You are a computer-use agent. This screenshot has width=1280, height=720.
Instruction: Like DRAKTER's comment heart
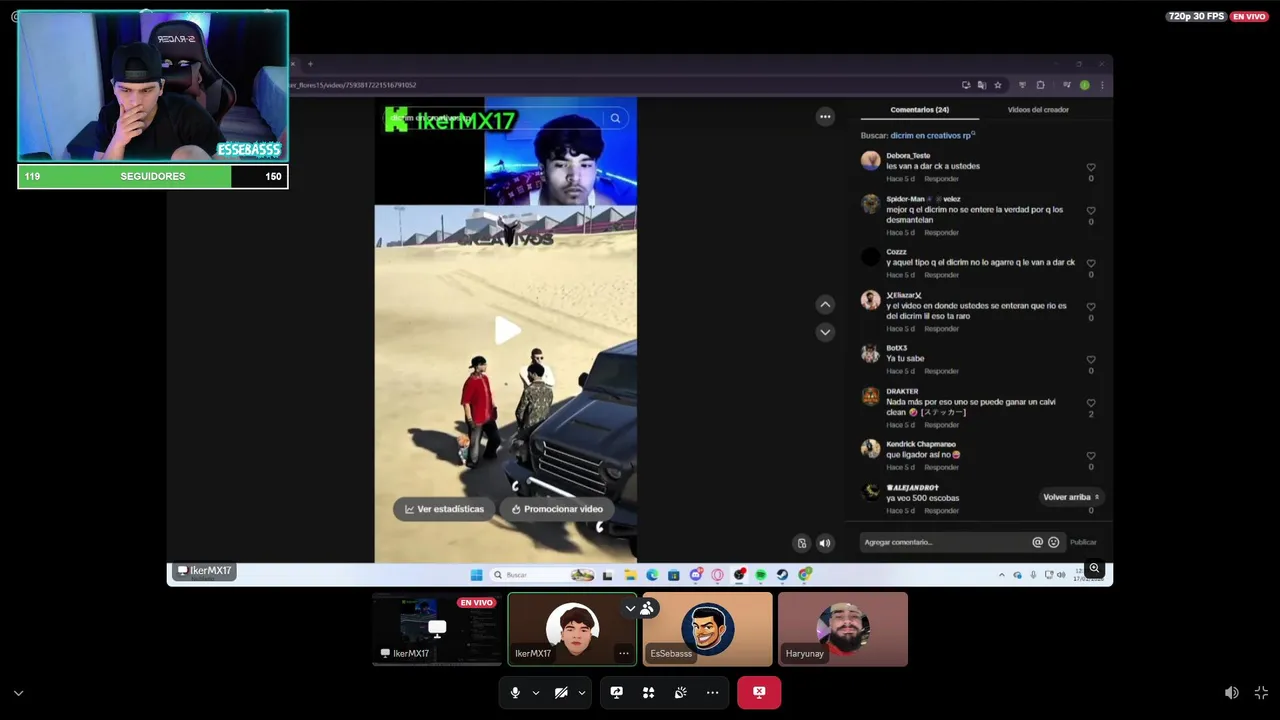pos(1091,402)
